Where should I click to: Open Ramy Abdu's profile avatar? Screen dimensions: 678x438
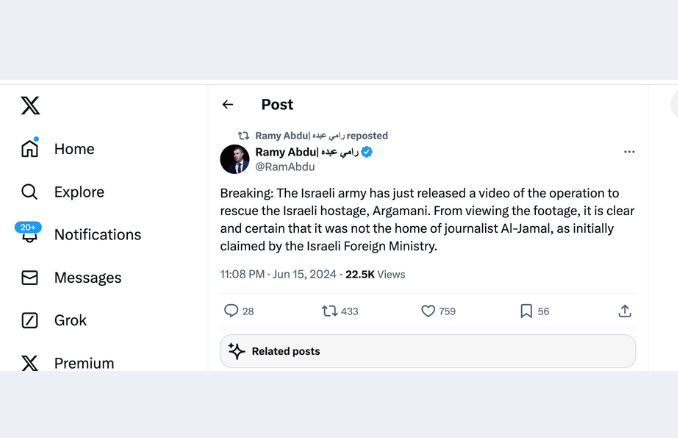(234, 158)
